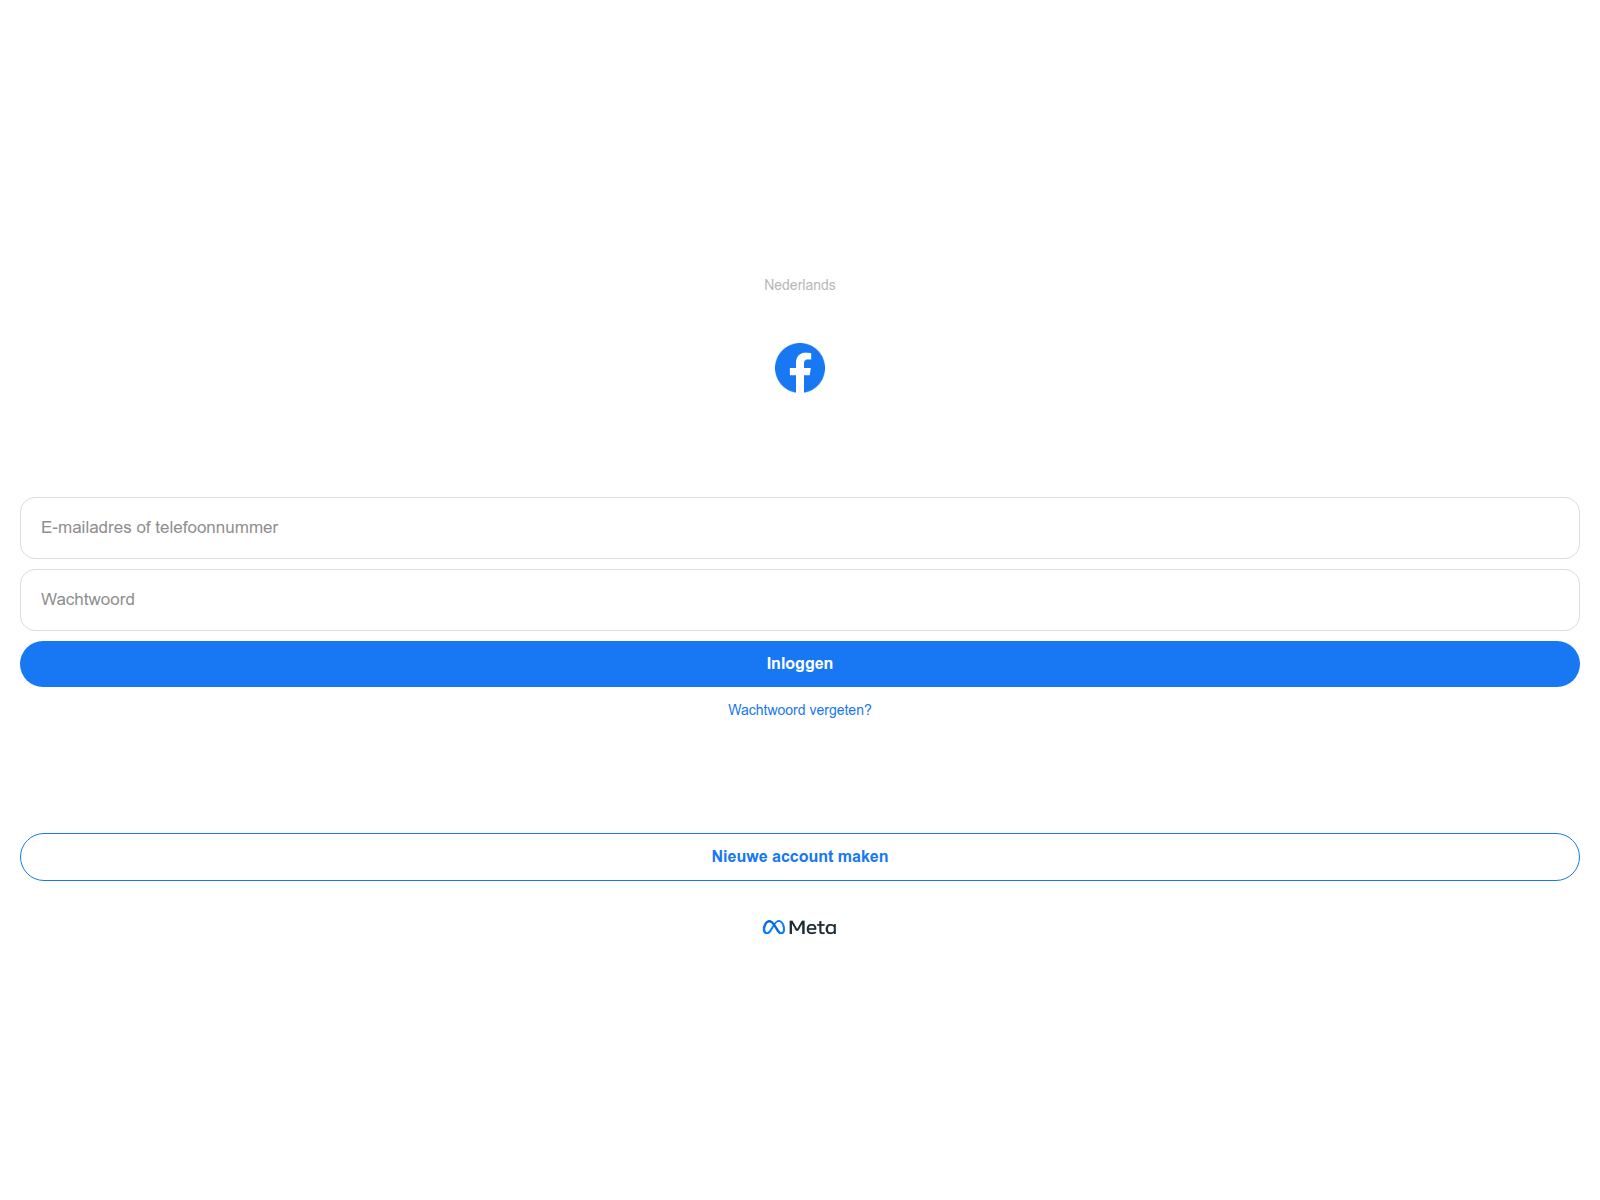Click the Meta wordmark text
The width and height of the screenshot is (1600, 1200).
[x=812, y=928]
